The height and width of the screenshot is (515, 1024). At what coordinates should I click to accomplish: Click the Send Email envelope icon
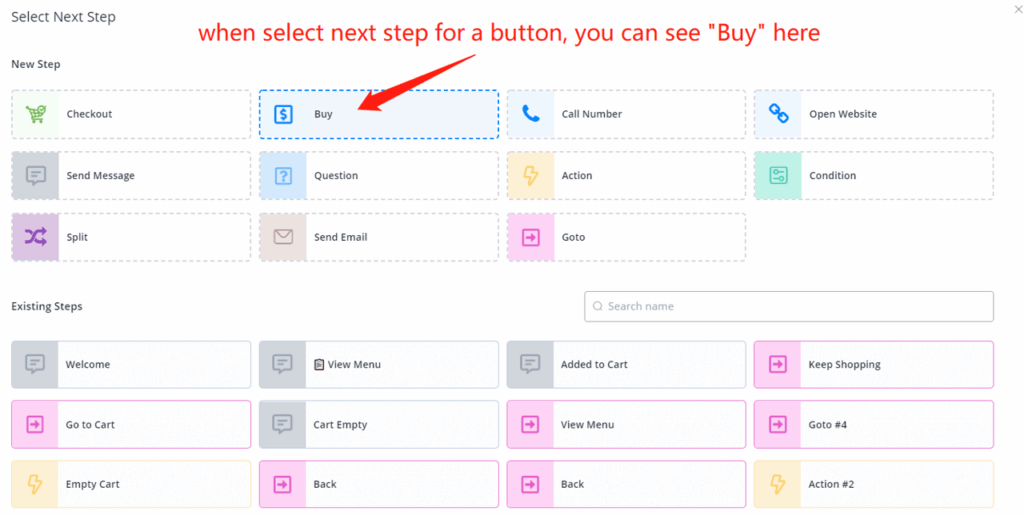tap(283, 237)
